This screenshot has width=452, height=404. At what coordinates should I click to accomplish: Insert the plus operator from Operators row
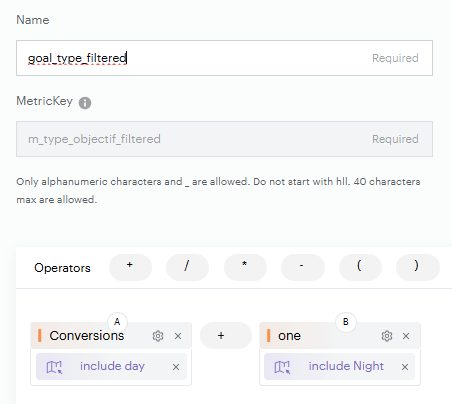click(130, 267)
